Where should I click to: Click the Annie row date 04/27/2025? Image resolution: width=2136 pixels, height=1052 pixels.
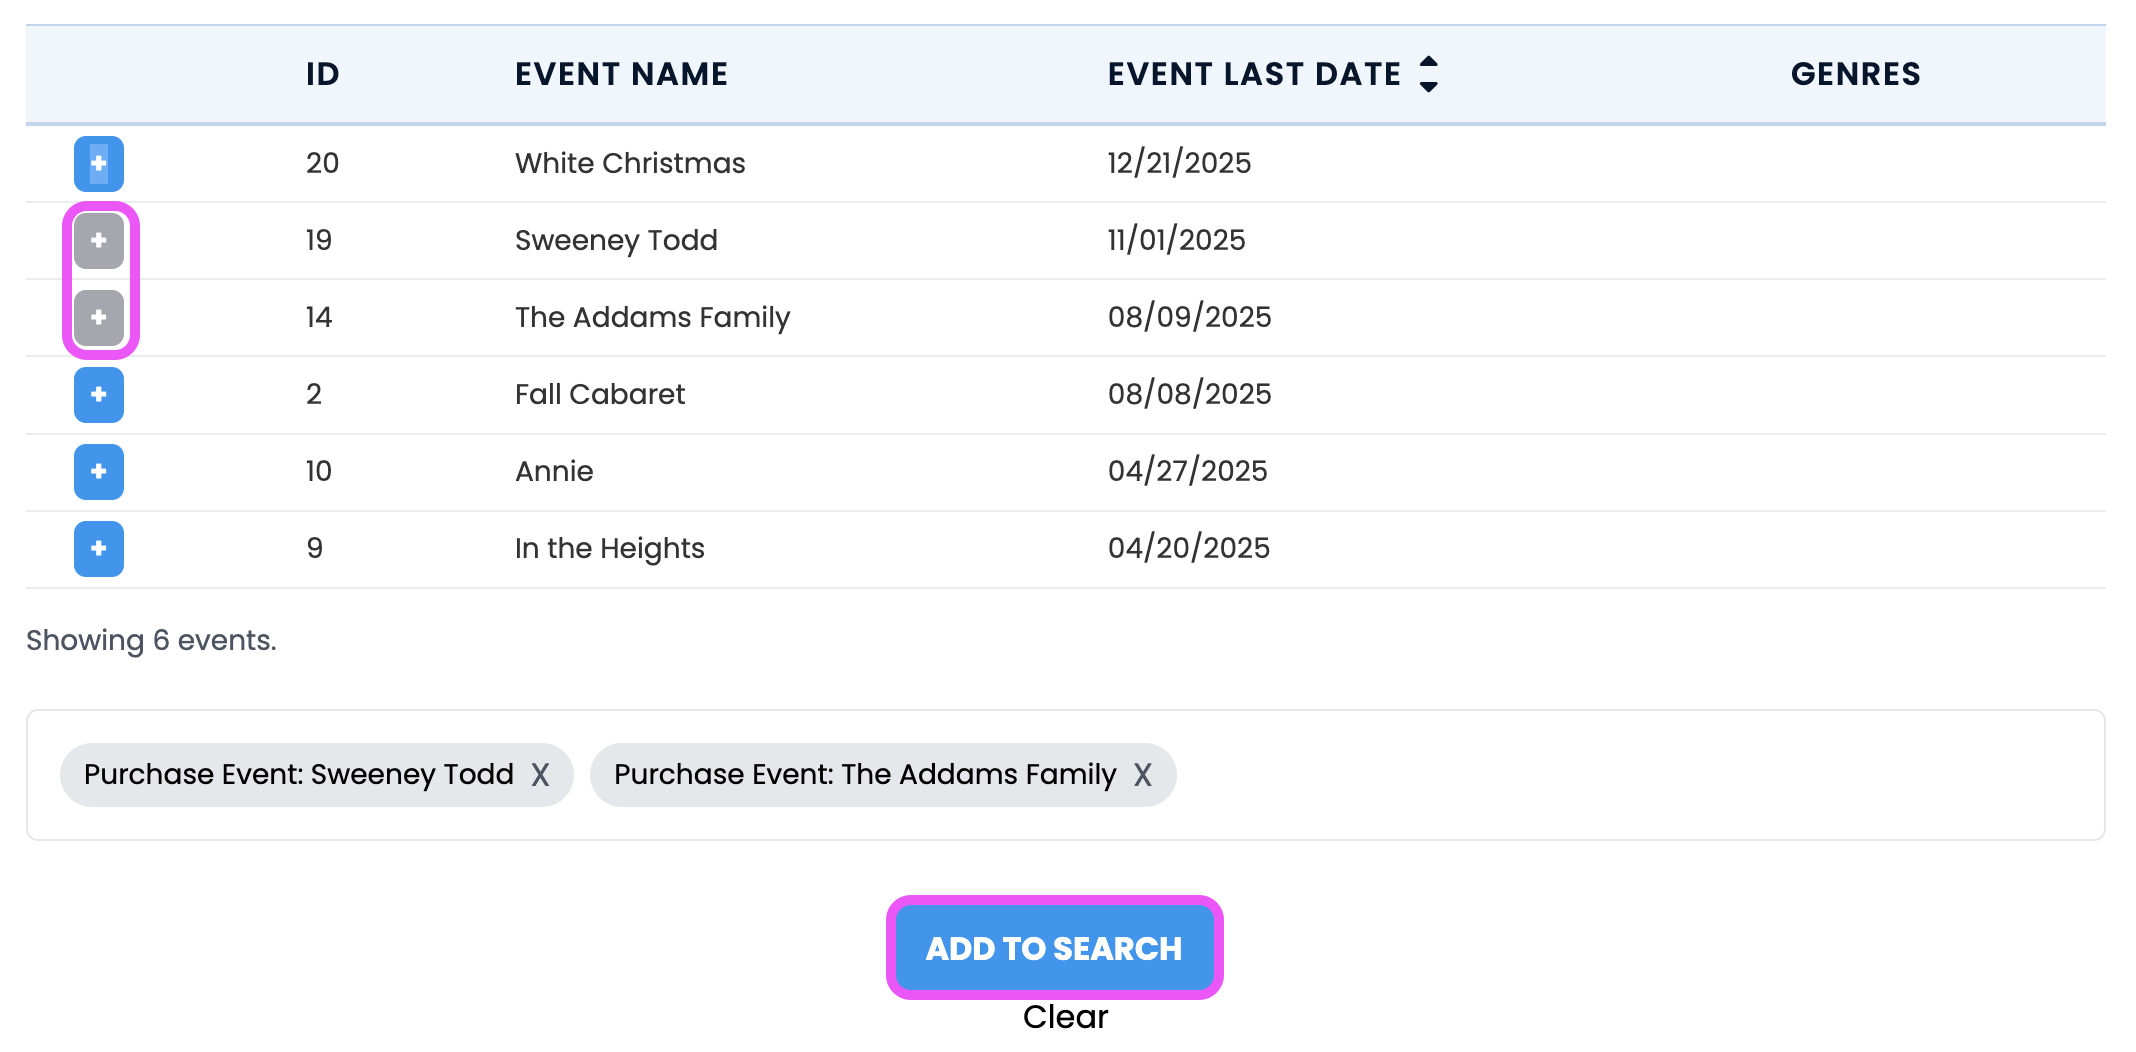pos(1187,471)
